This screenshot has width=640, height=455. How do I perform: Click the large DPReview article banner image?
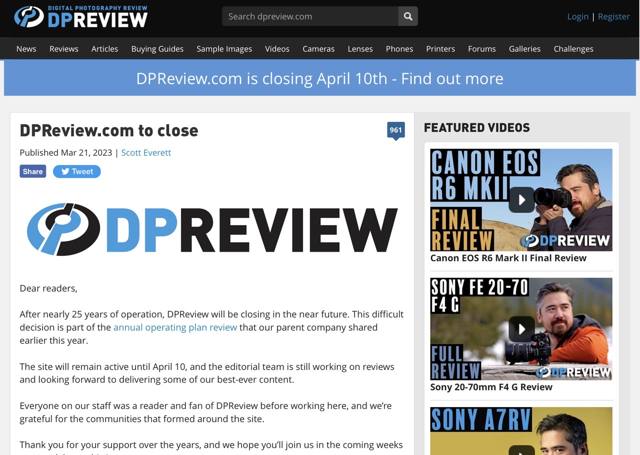pyautogui.click(x=212, y=229)
